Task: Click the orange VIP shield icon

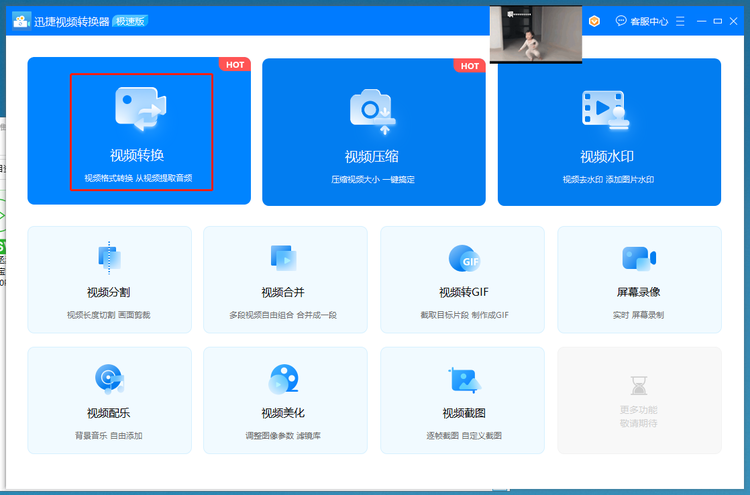Action: pyautogui.click(x=594, y=21)
